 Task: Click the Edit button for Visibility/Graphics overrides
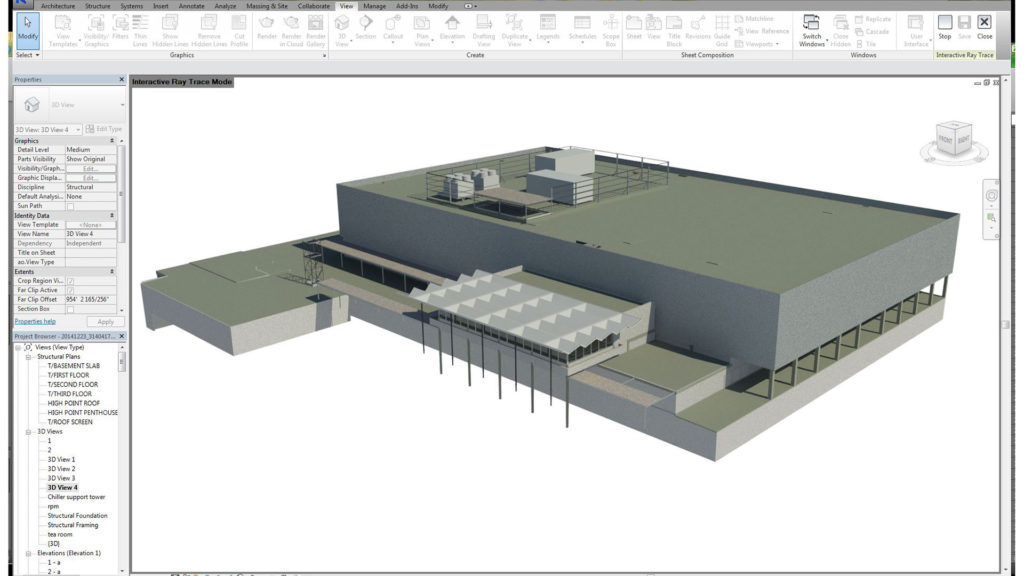point(90,169)
